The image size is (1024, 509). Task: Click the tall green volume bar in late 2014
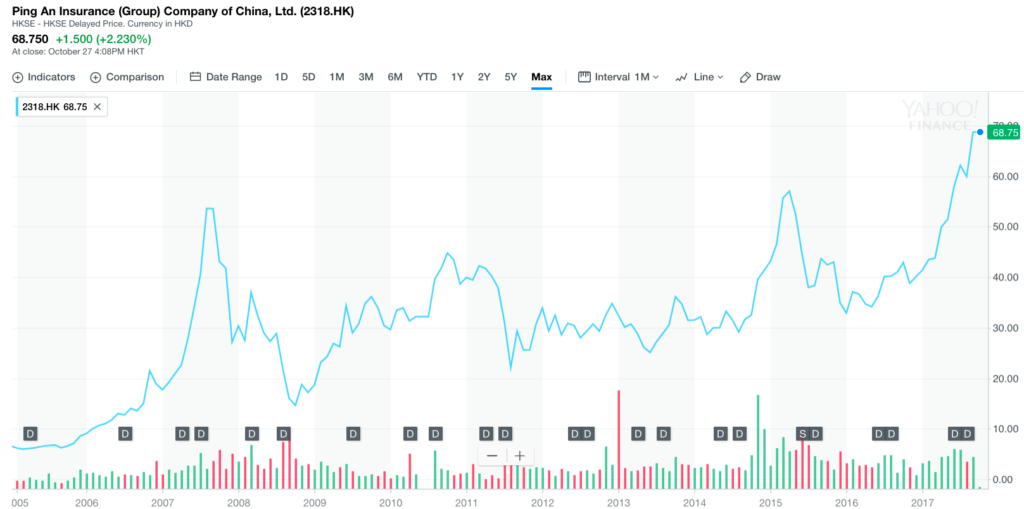[x=758, y=442]
